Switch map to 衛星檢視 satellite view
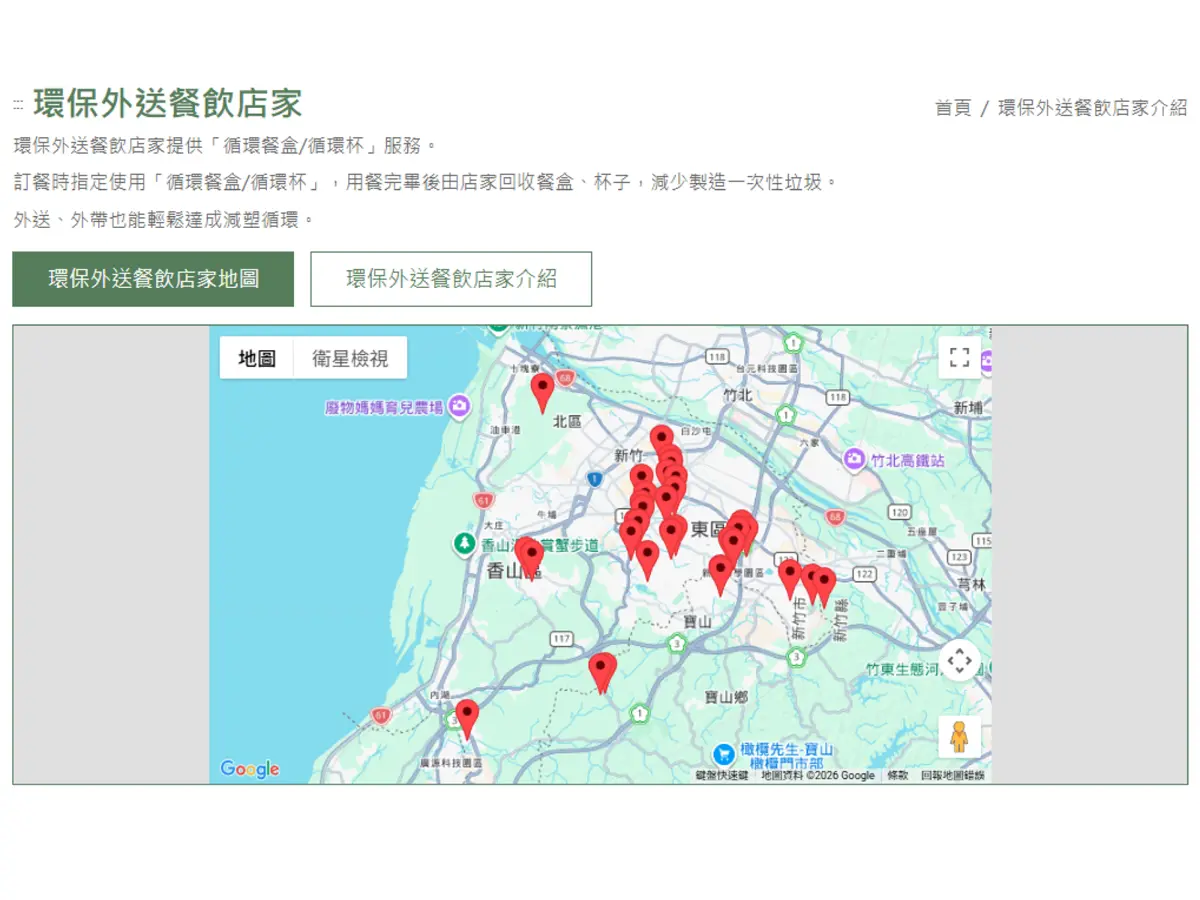The image size is (1200, 900). [x=350, y=358]
